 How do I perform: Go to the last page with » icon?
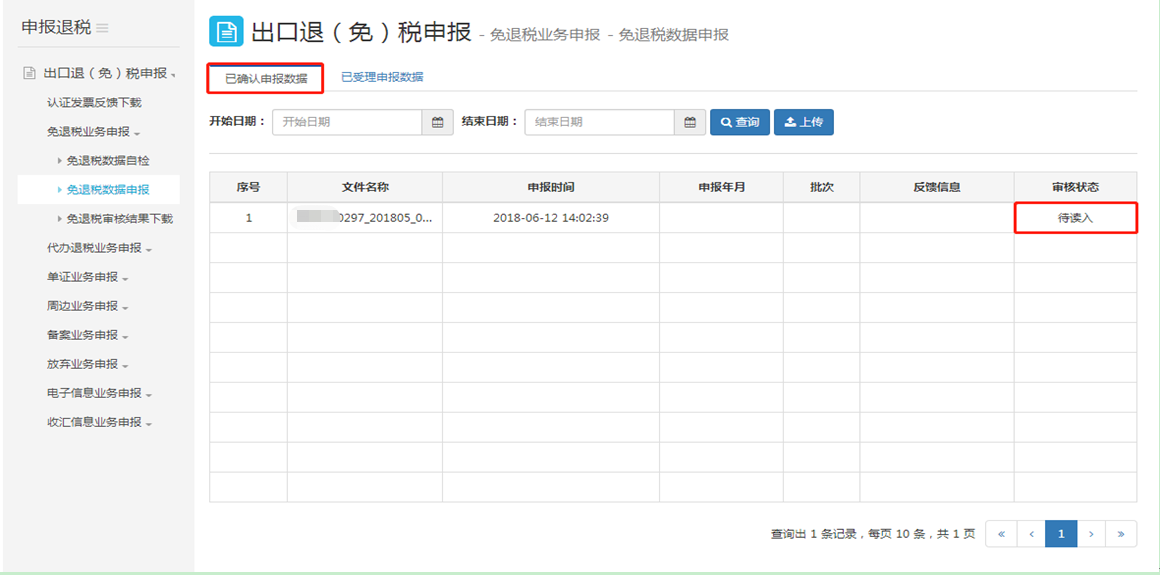[x=1121, y=534]
